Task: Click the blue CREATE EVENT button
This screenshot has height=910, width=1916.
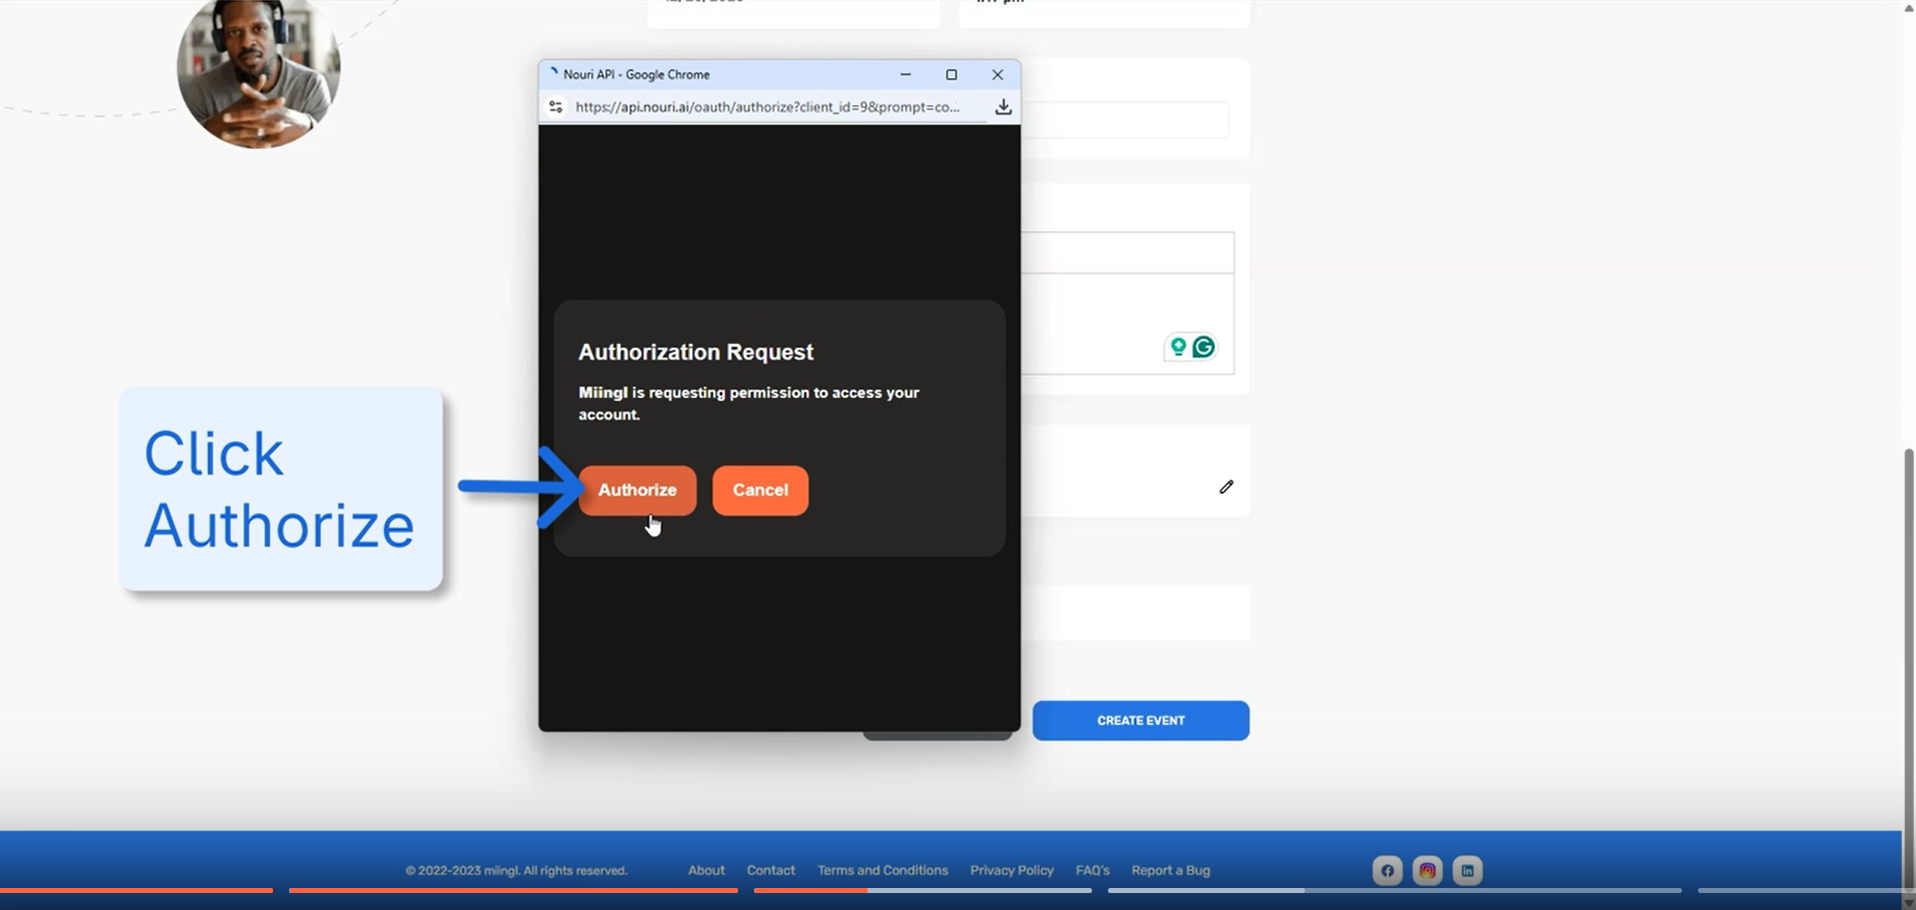Action: (x=1140, y=721)
